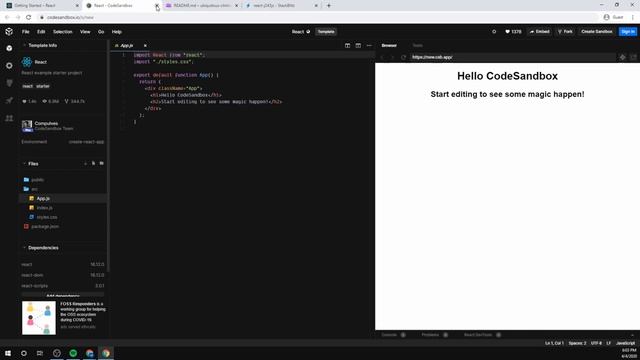The height and width of the screenshot is (360, 640).
Task: Click browser preview back arrow
Action: 382,57
